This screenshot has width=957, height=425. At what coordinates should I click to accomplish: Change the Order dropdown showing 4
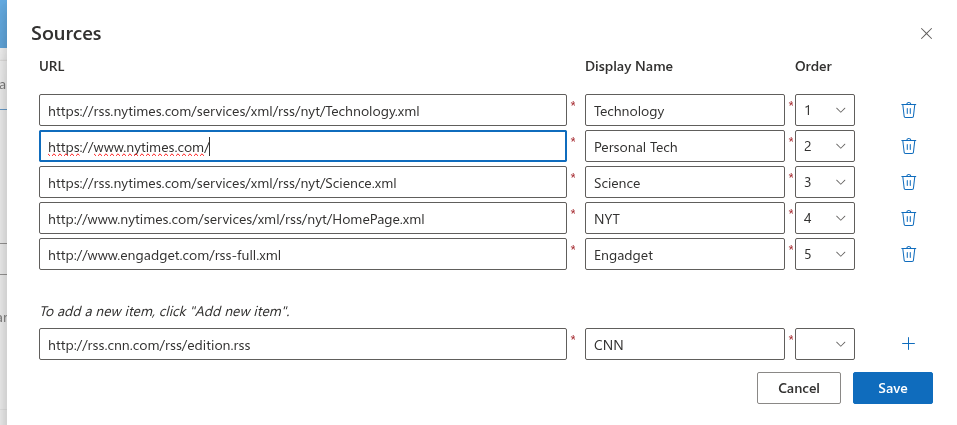tap(825, 218)
